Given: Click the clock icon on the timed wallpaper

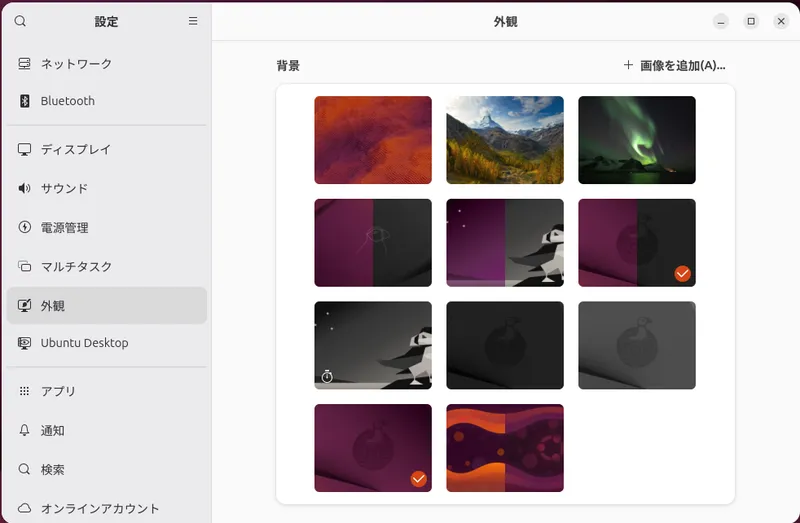Looking at the screenshot, I should (x=327, y=377).
